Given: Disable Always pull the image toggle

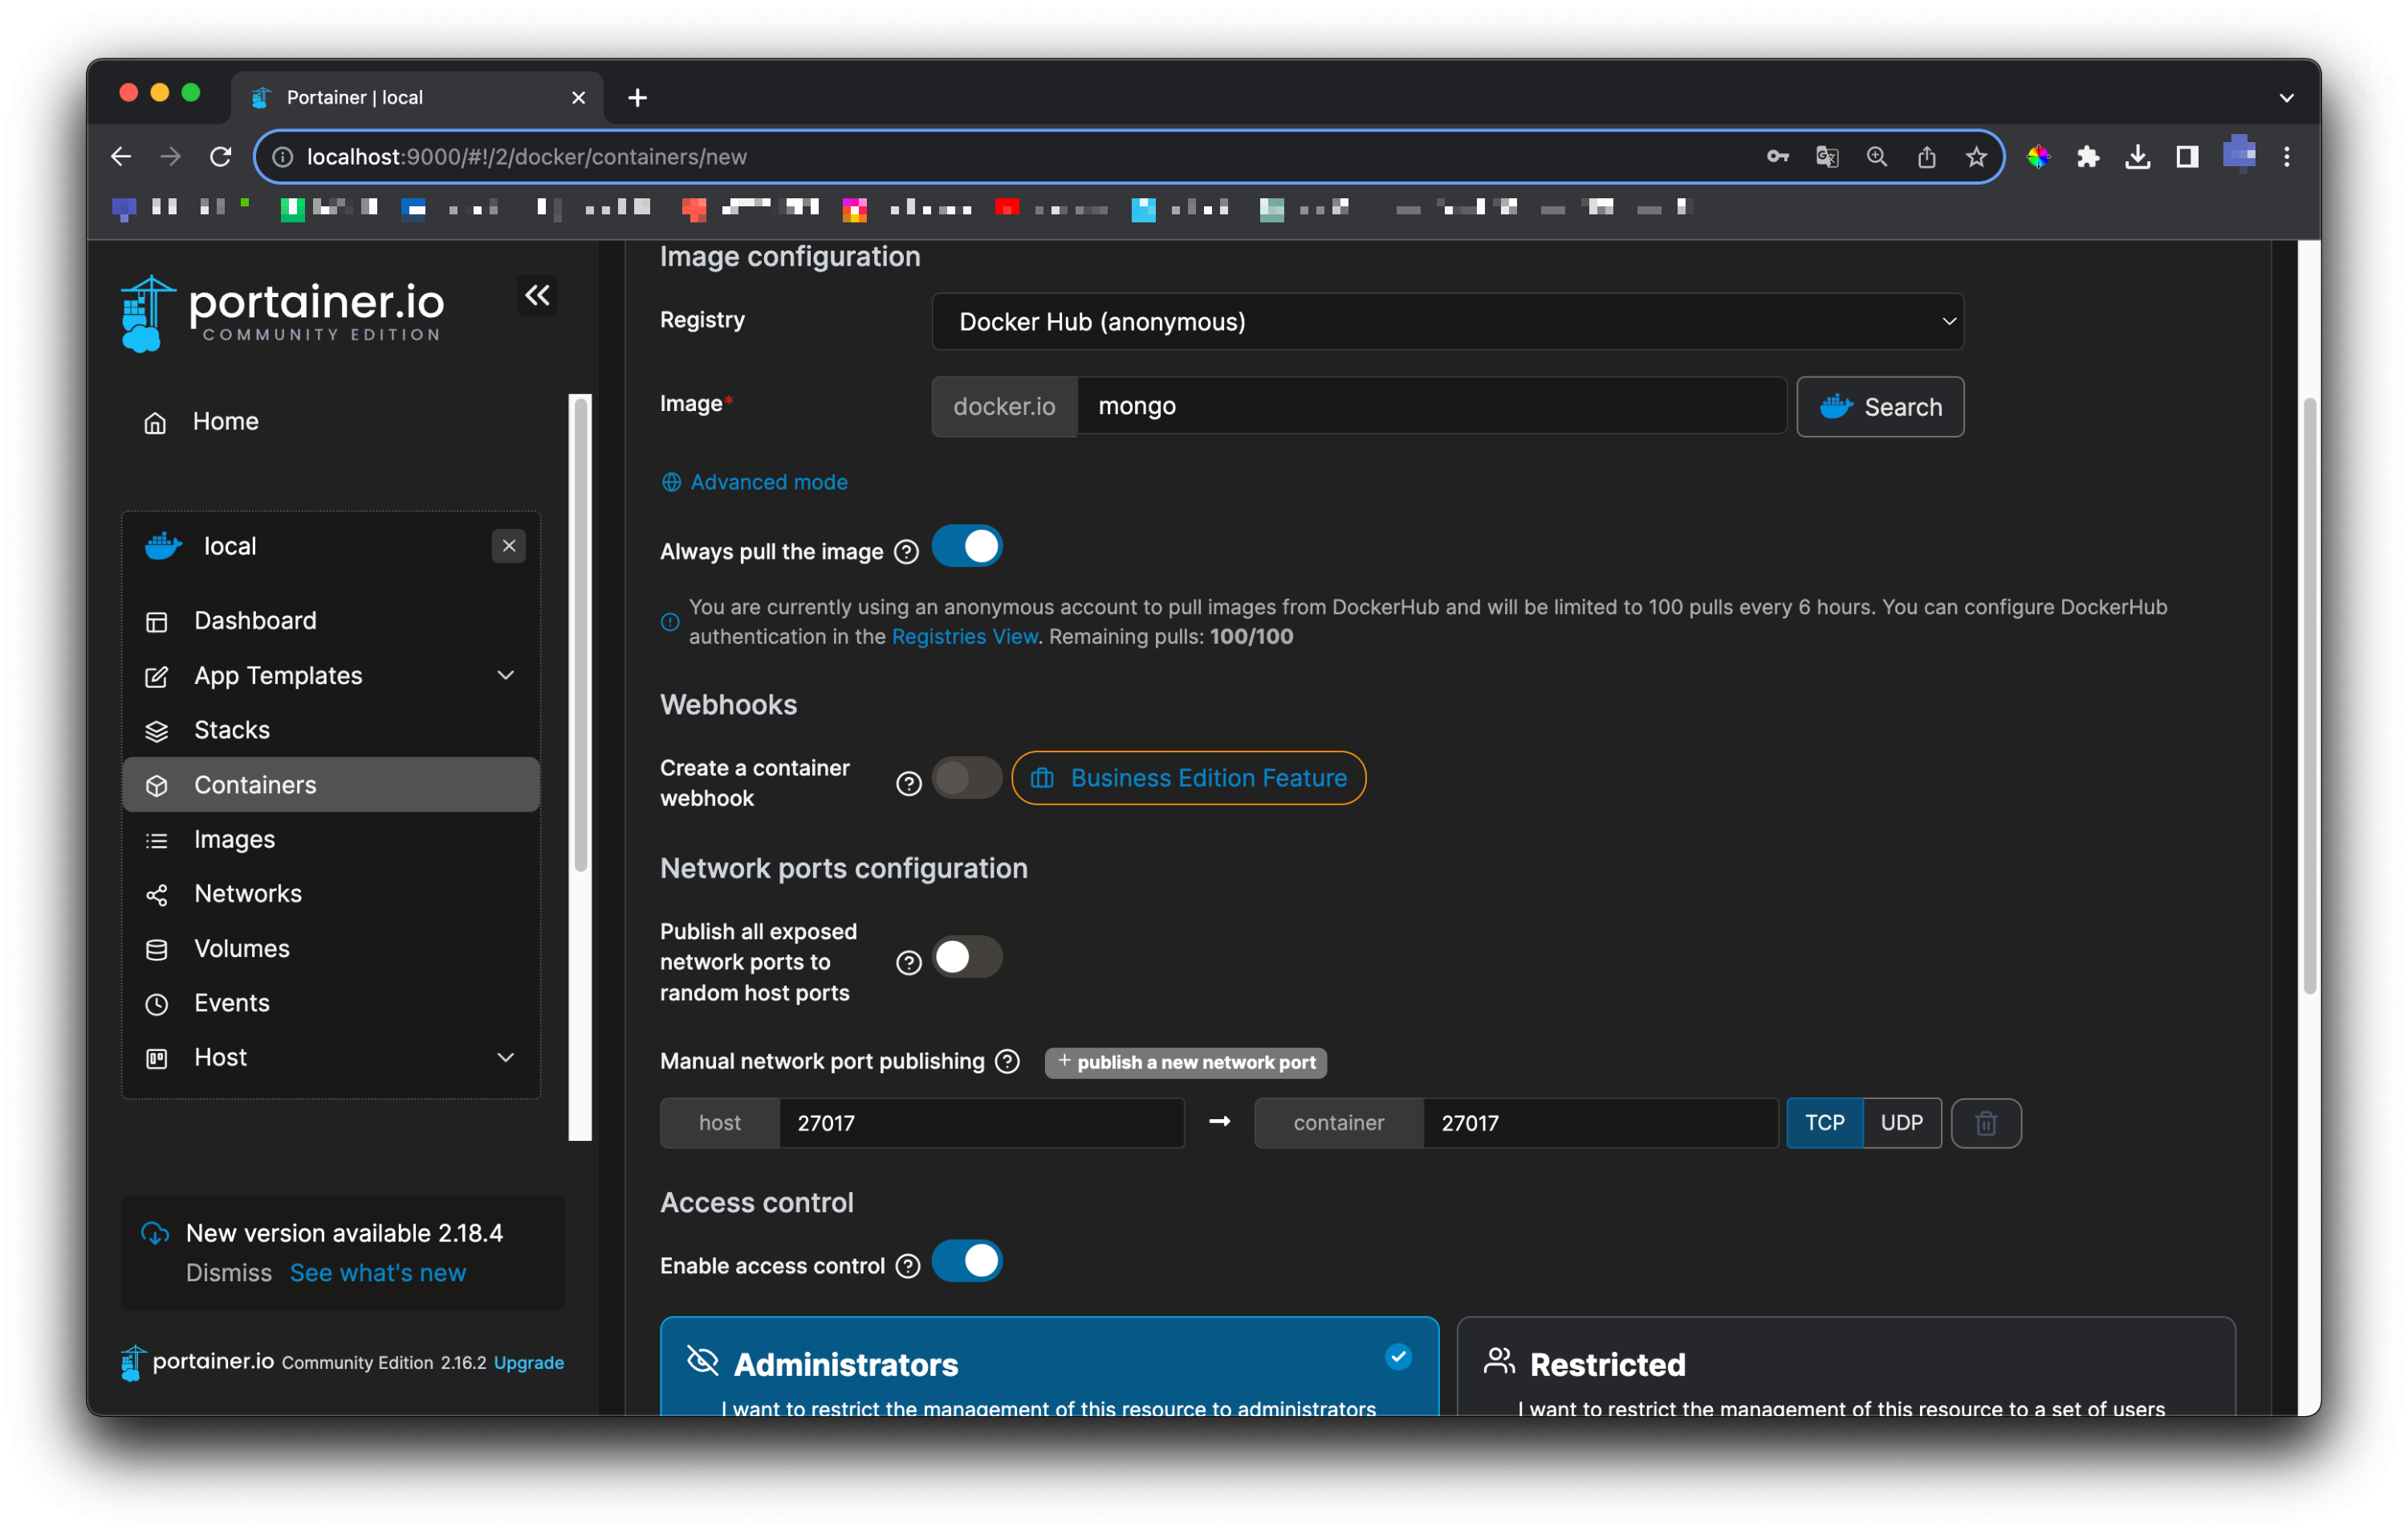Looking at the screenshot, I should click(966, 547).
